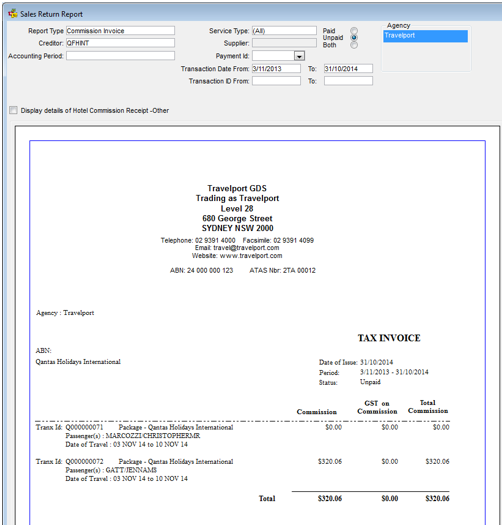Click the Service Type field showing (All)
The height and width of the screenshot is (528, 503).
(x=284, y=31)
